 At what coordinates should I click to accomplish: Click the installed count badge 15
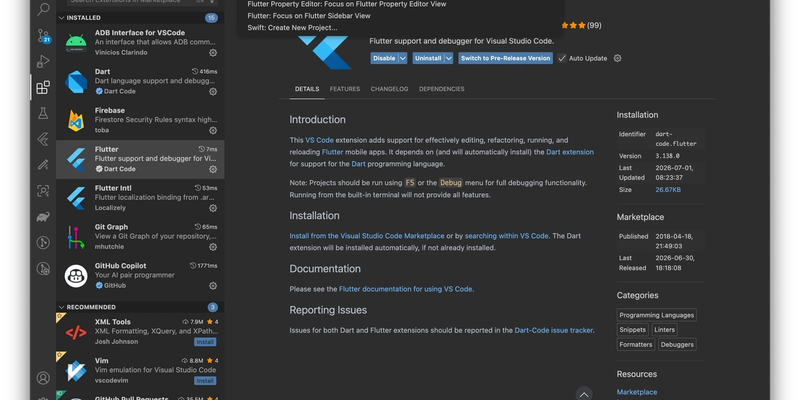(211, 18)
